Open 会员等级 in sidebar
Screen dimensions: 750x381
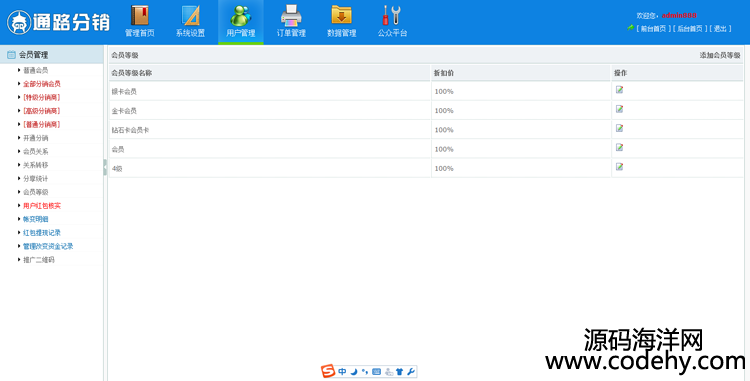(36, 192)
